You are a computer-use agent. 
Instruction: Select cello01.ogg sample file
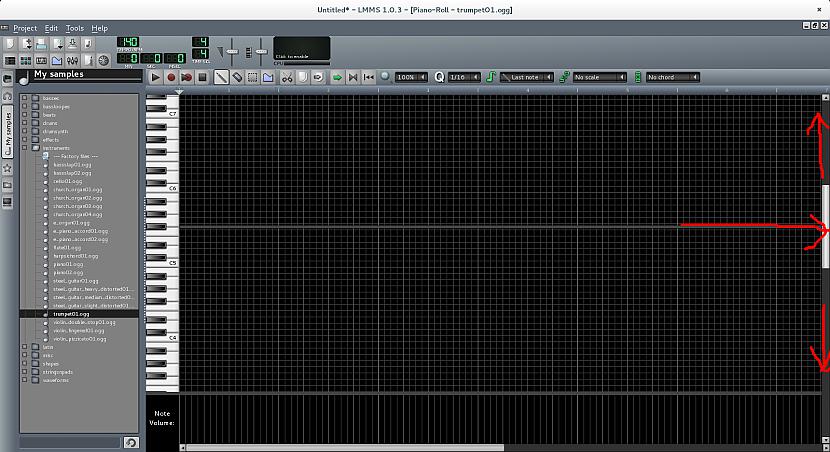(x=67, y=181)
